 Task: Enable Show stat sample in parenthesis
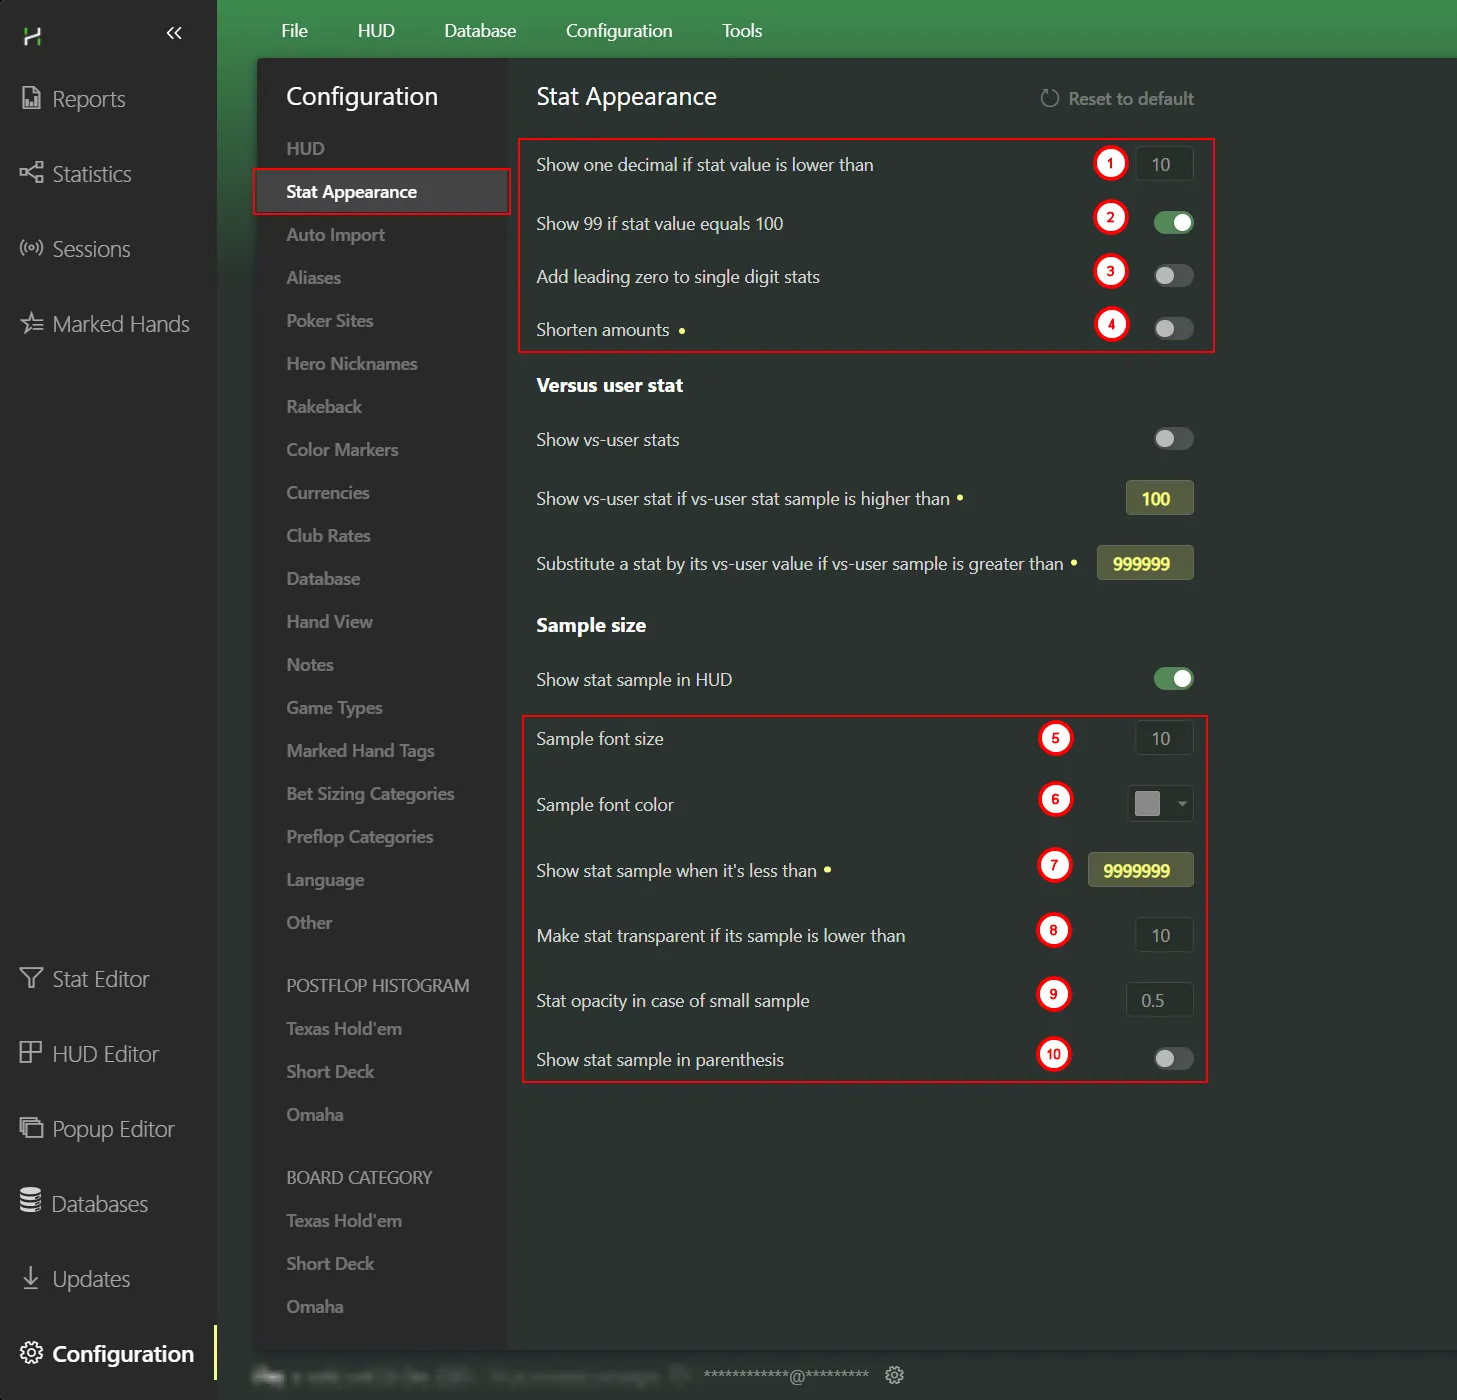point(1173,1059)
